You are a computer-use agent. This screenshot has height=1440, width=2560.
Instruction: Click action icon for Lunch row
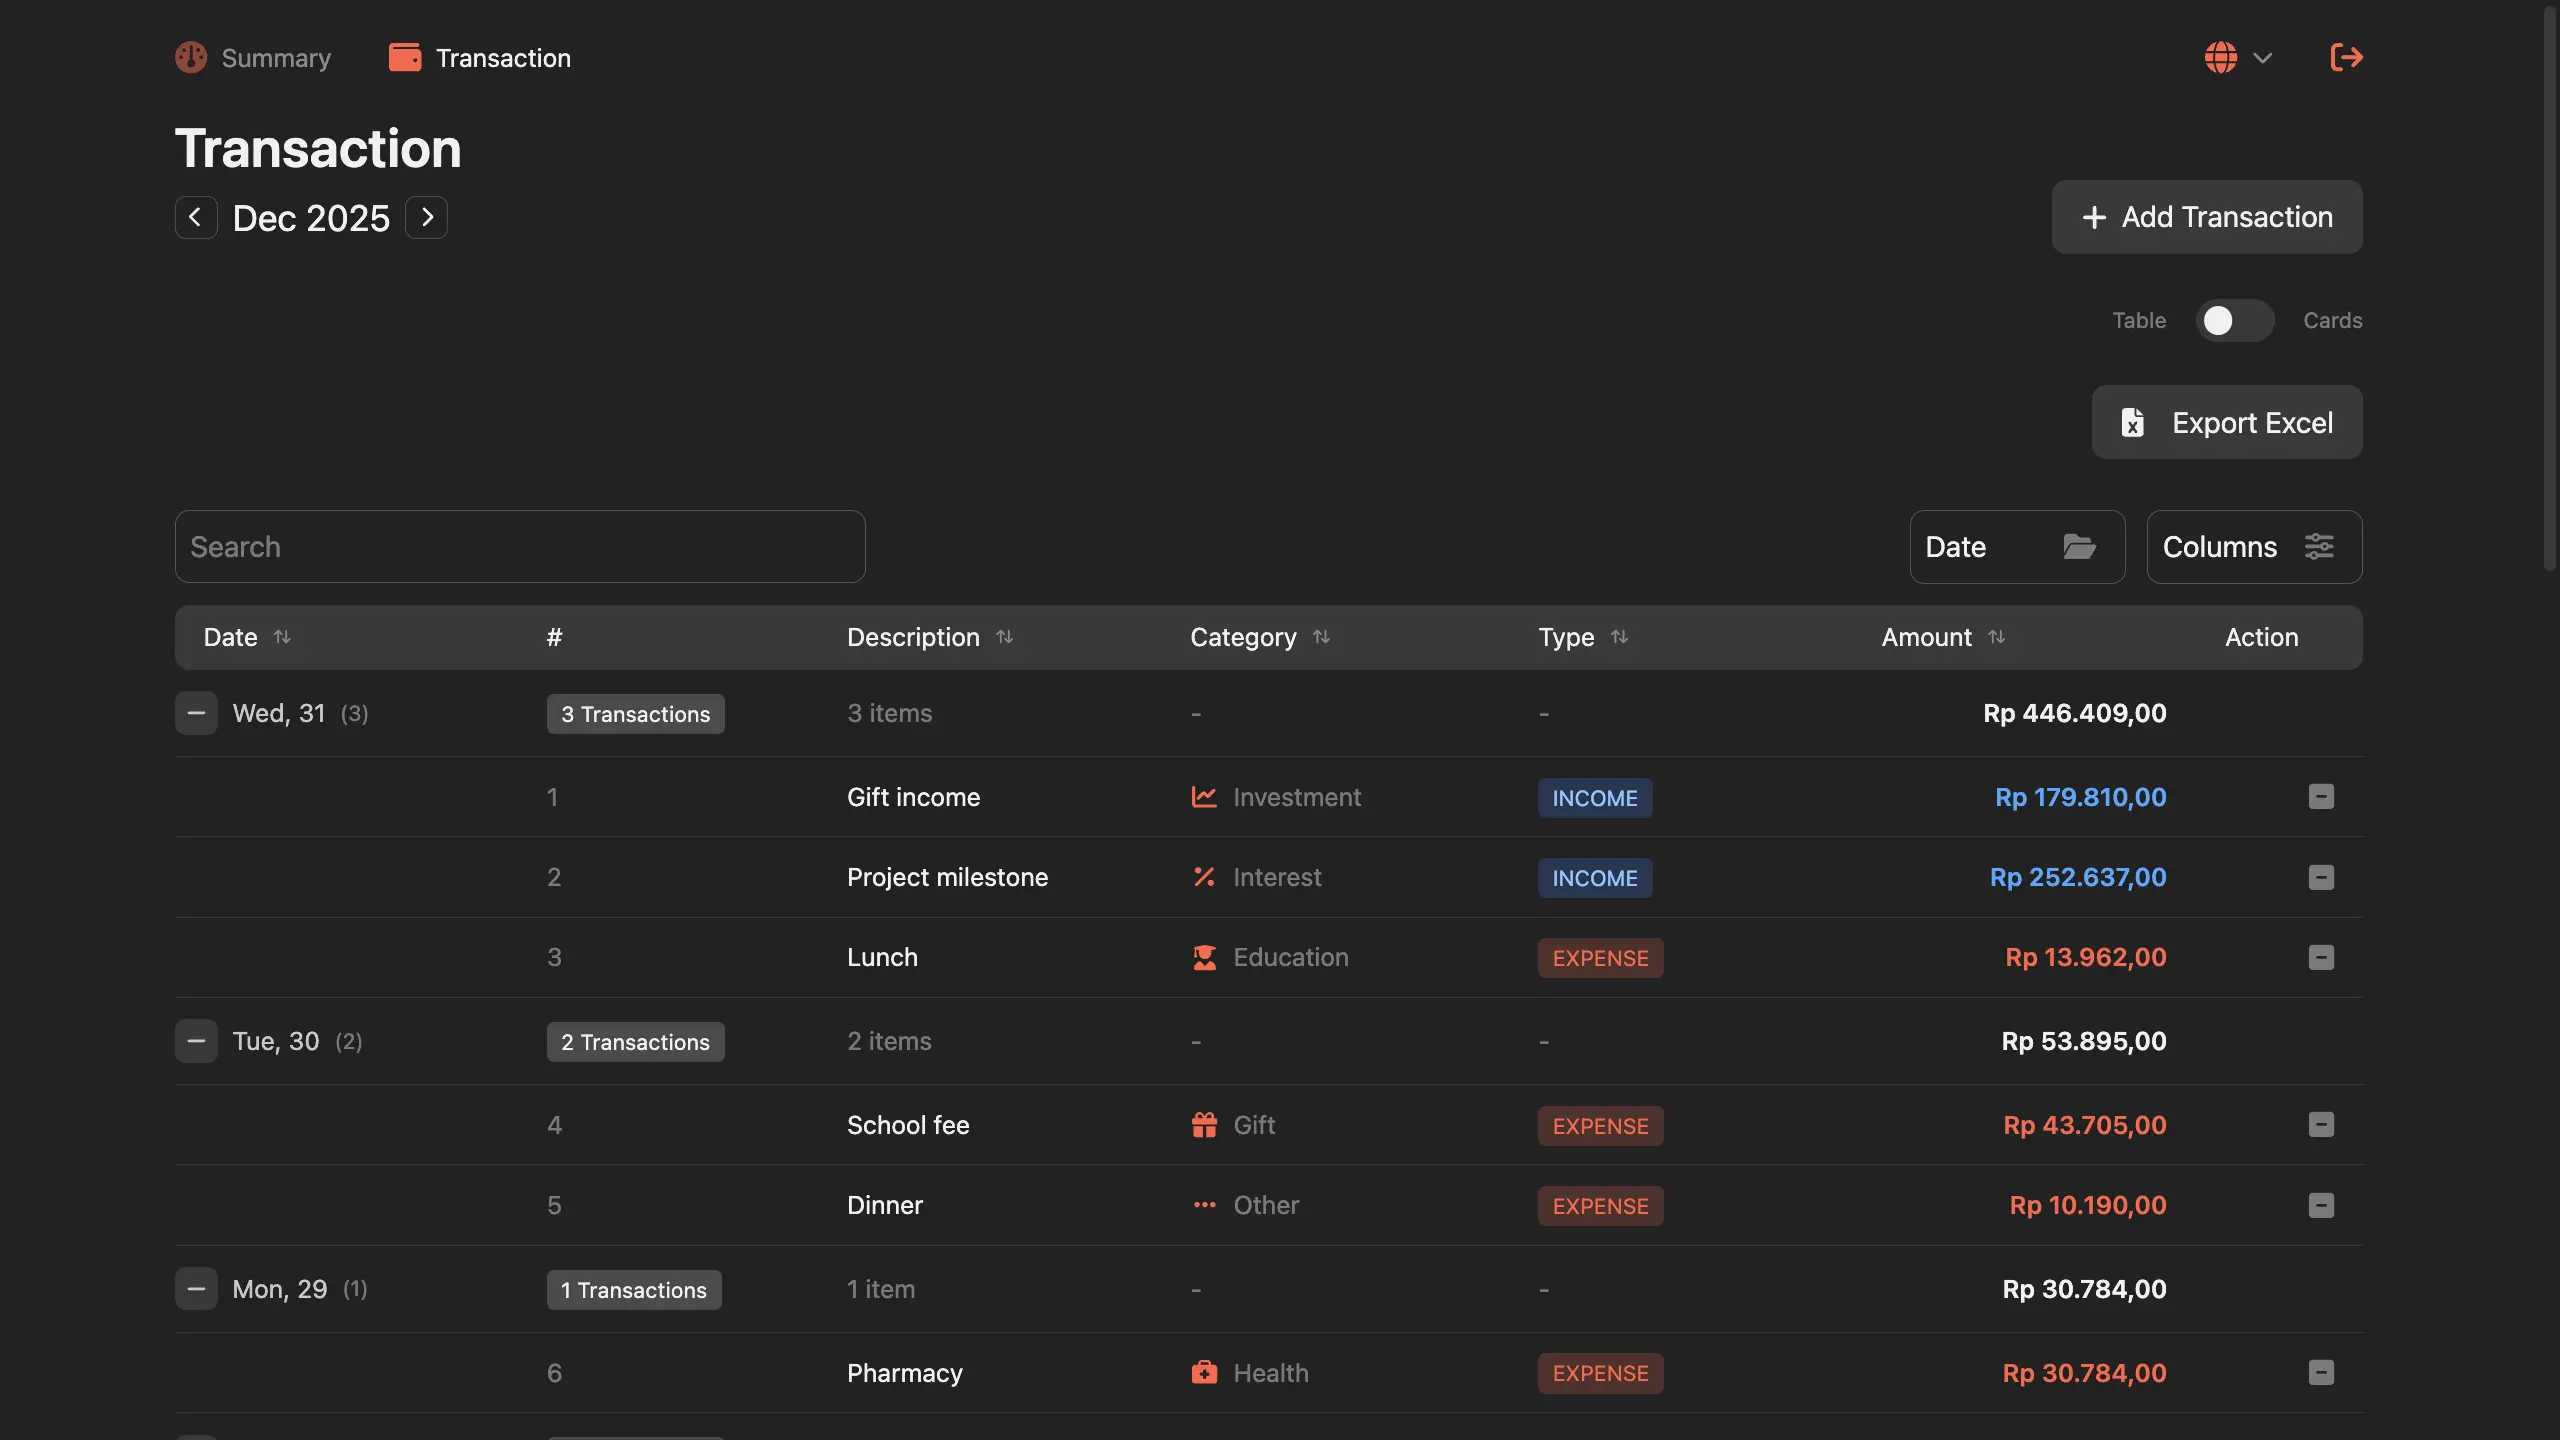2321,957
